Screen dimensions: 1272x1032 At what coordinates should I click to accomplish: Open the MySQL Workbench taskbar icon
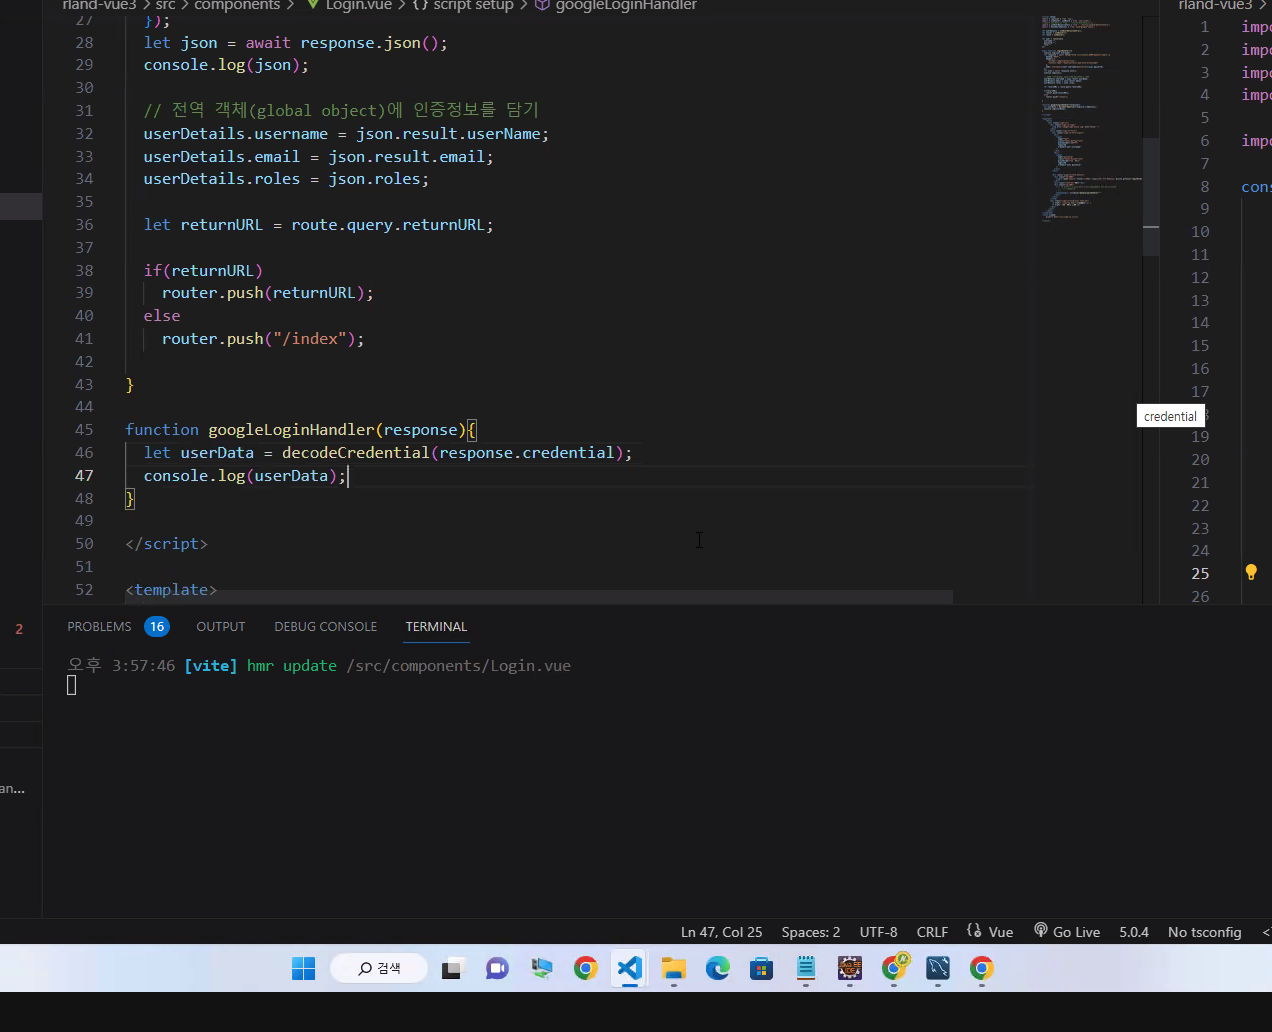click(x=938, y=968)
